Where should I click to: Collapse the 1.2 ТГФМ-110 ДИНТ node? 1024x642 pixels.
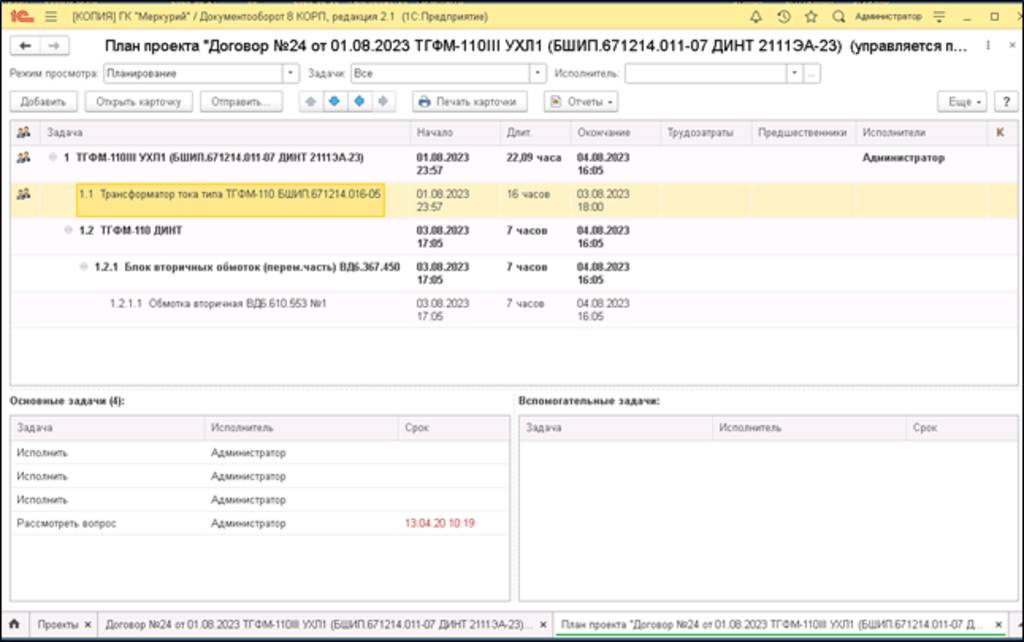point(69,231)
